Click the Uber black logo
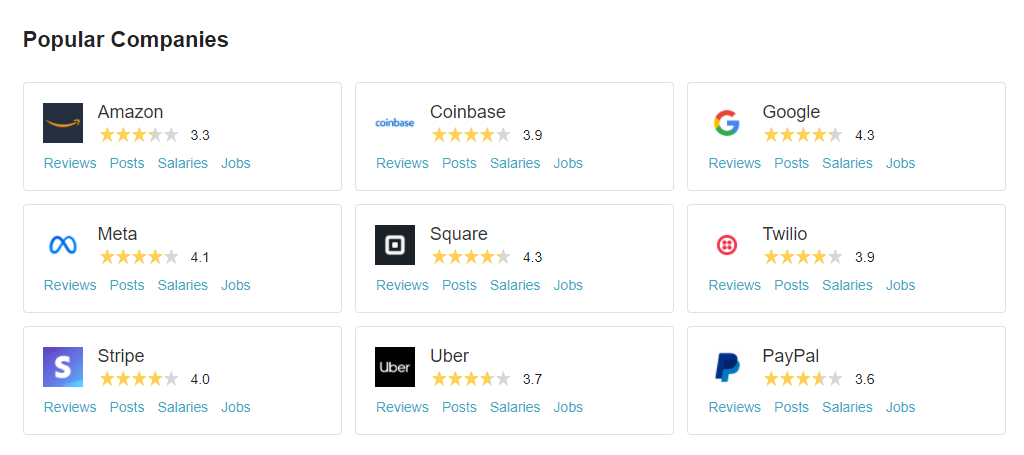The width and height of the screenshot is (1024, 455). click(395, 367)
